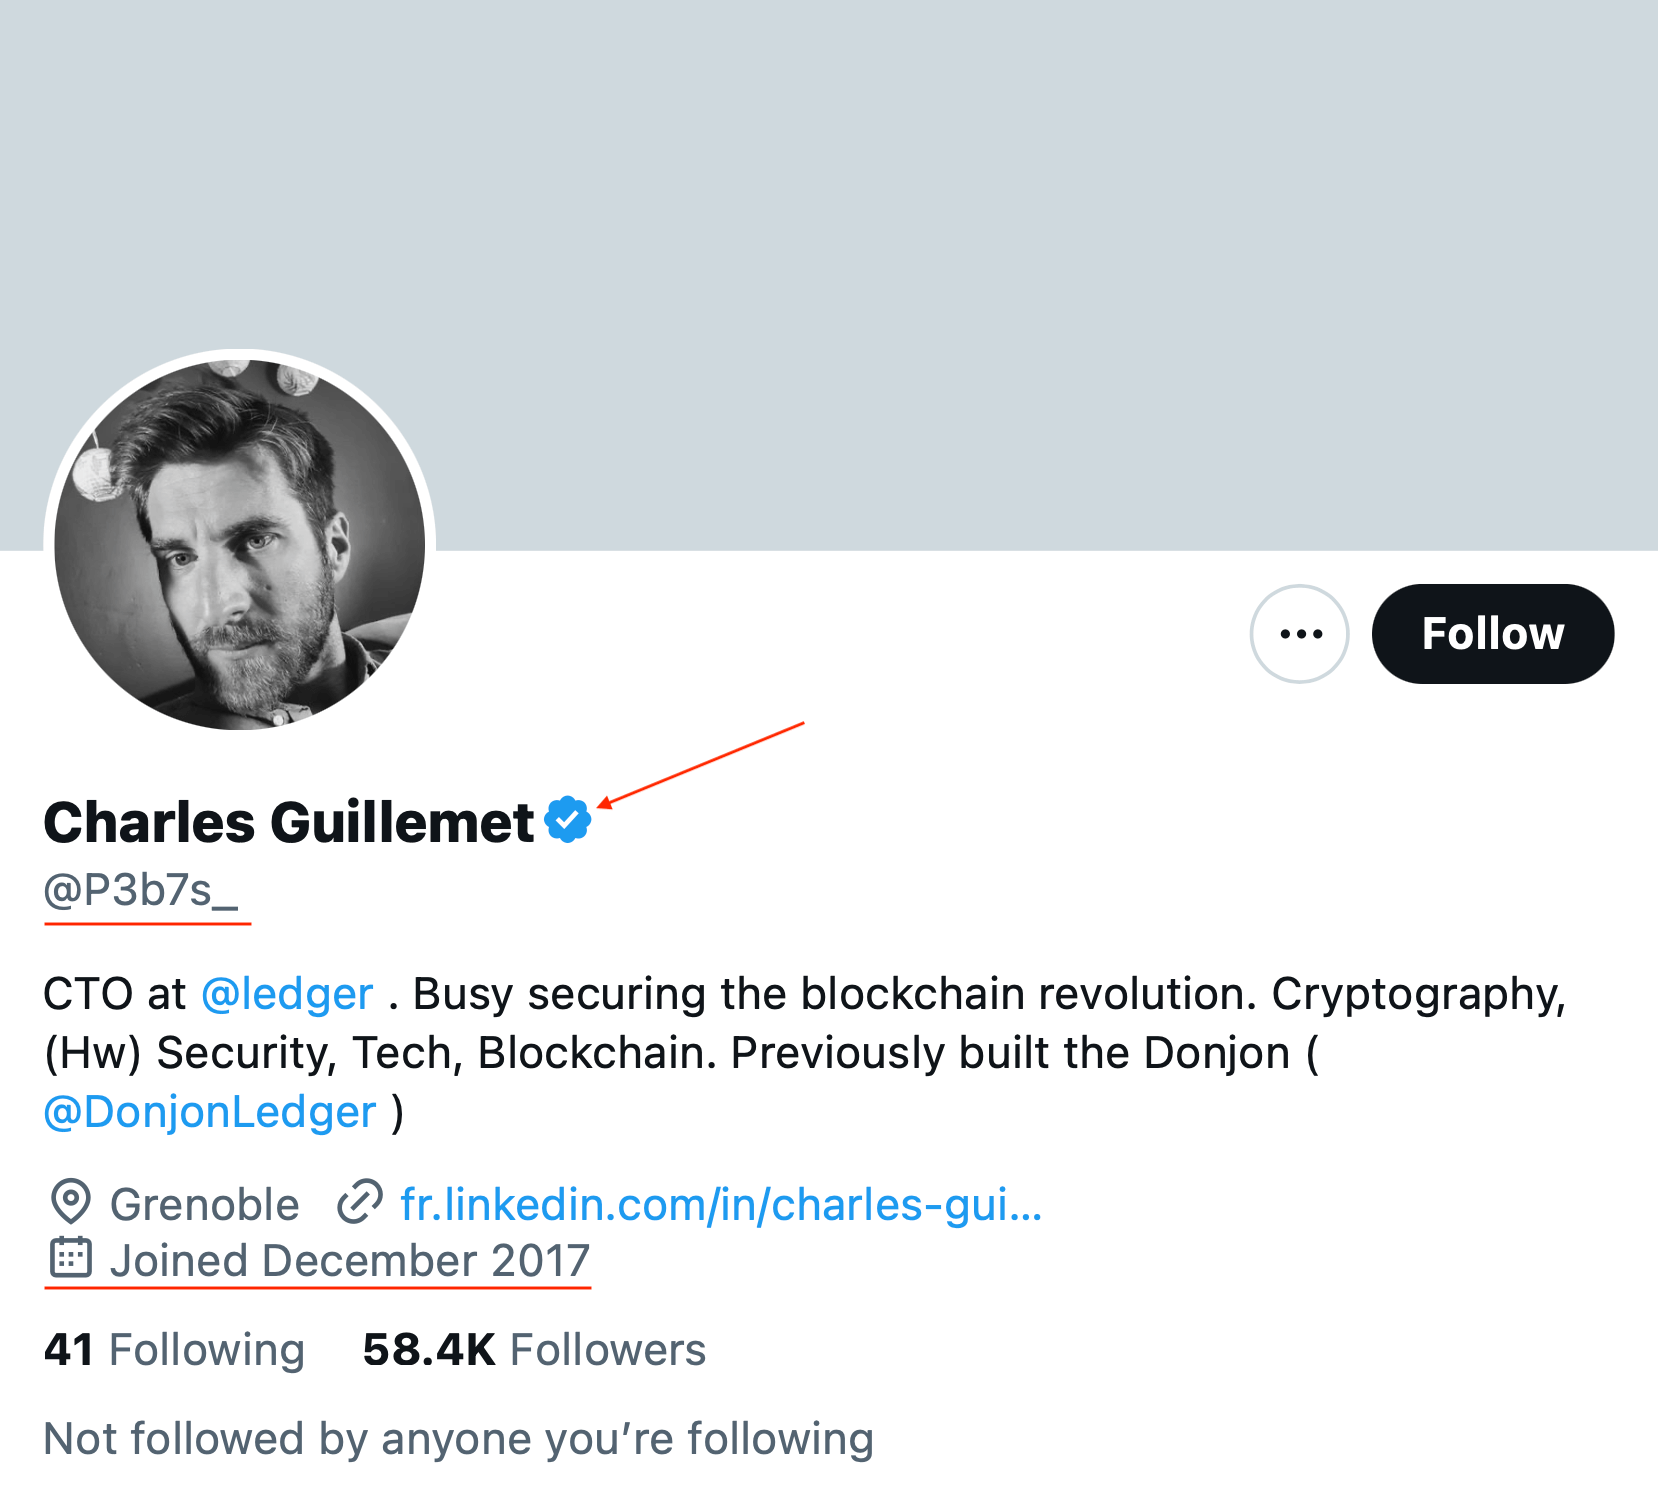Open the @ledger mention link
Image resolution: width=1658 pixels, height=1498 pixels.
(x=287, y=994)
